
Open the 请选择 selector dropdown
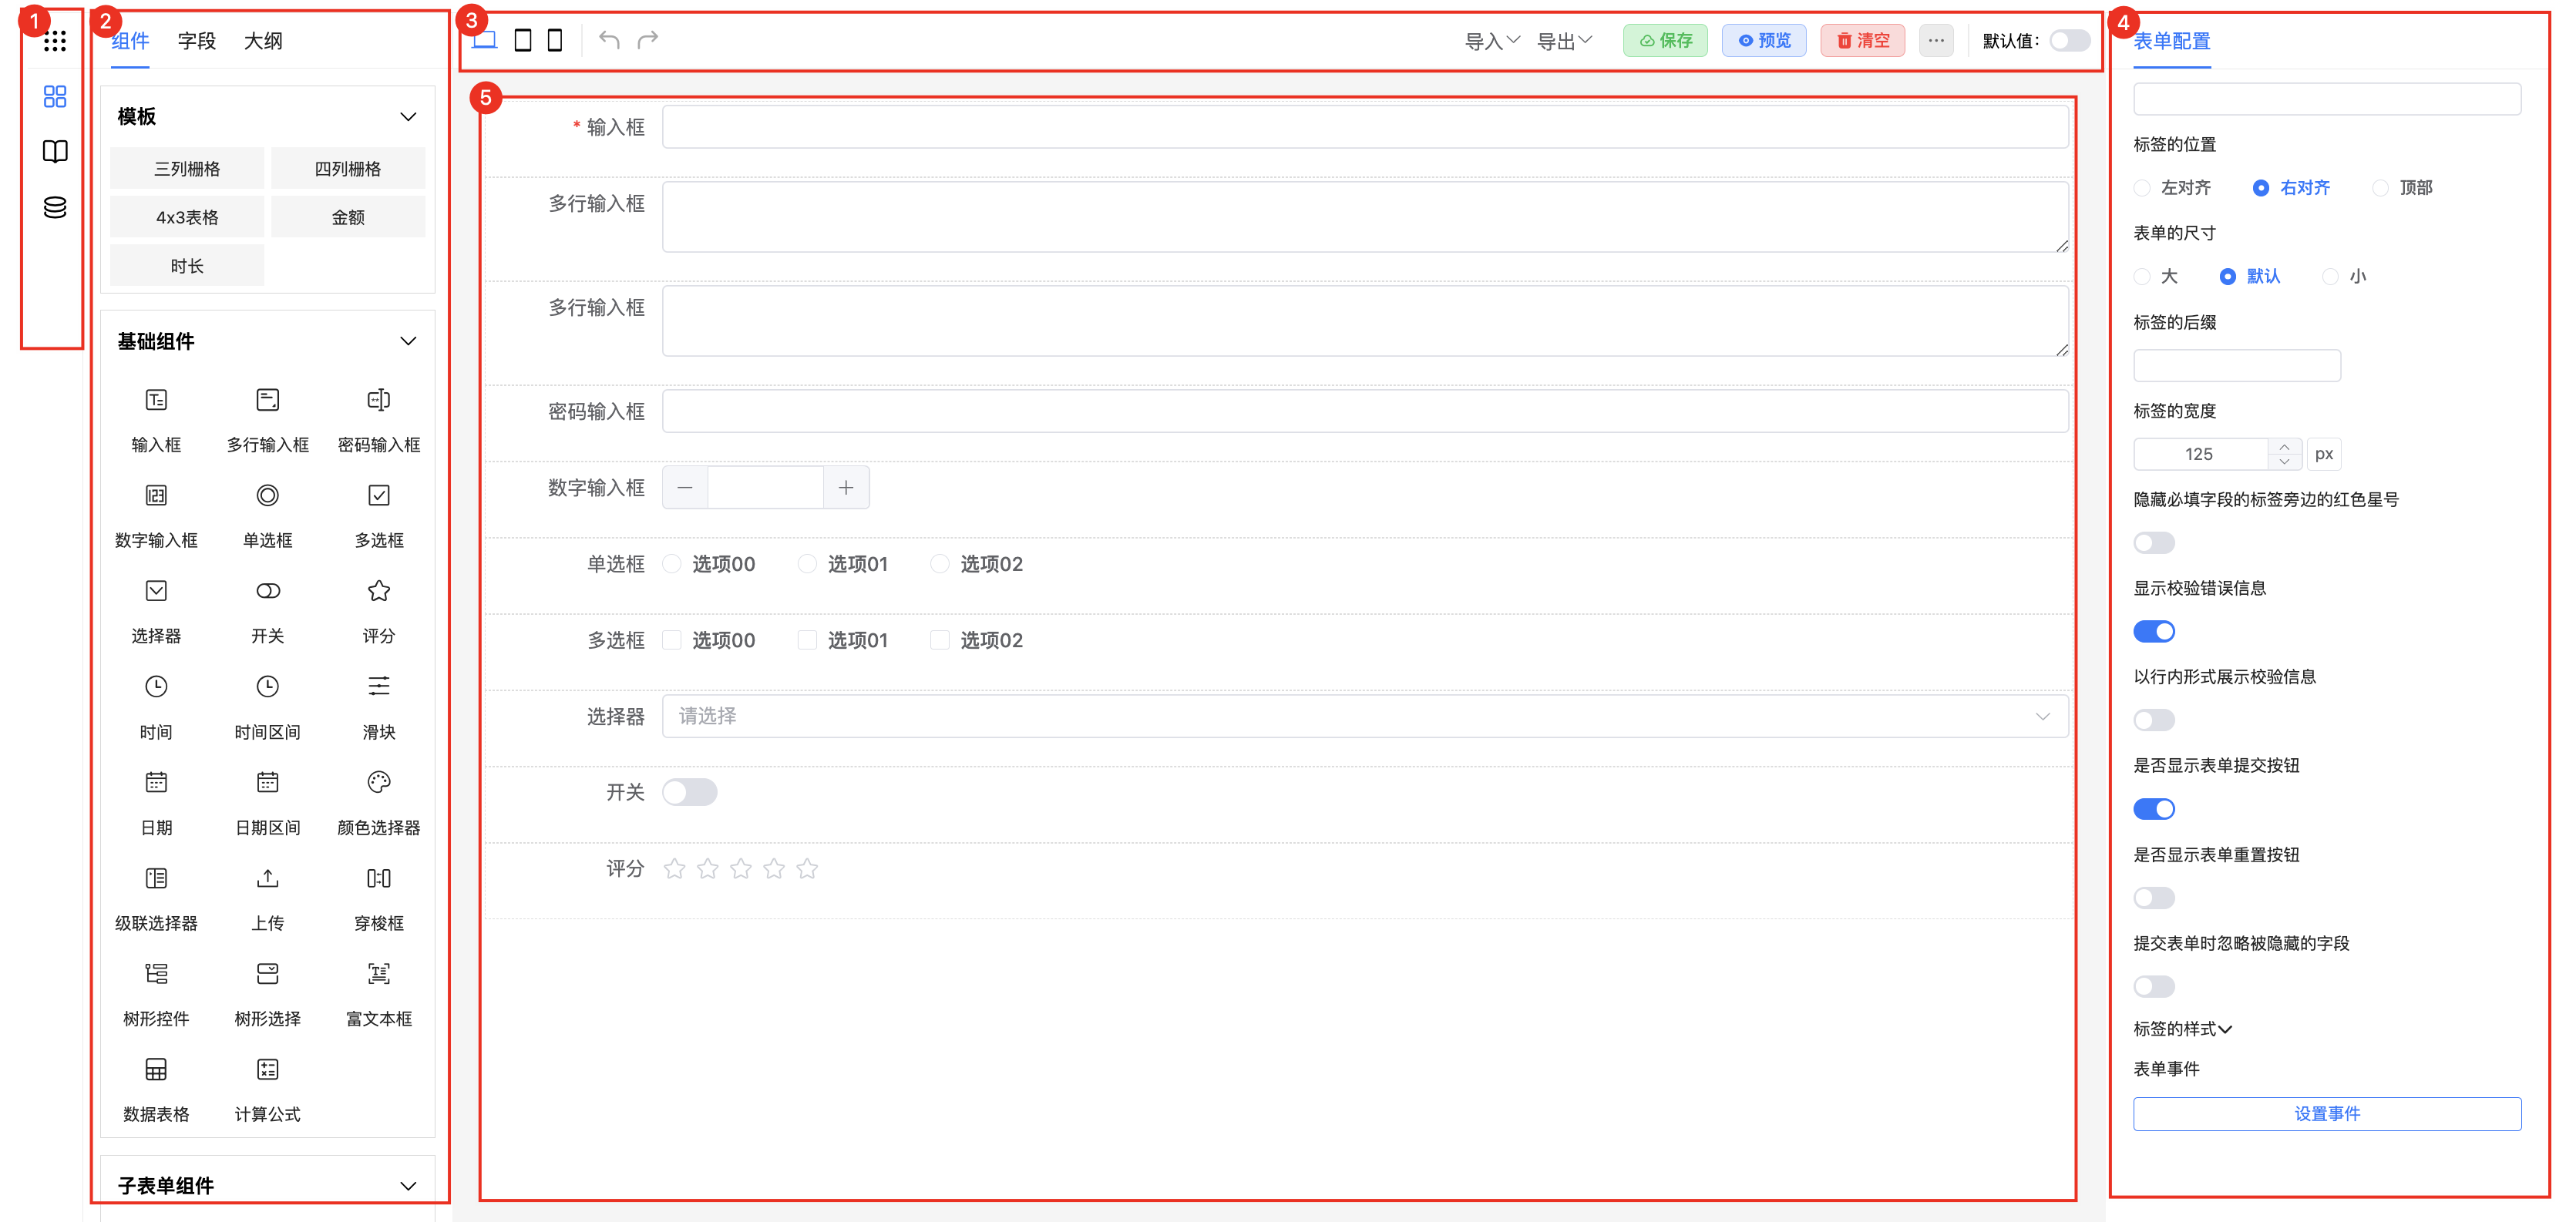tap(1364, 716)
